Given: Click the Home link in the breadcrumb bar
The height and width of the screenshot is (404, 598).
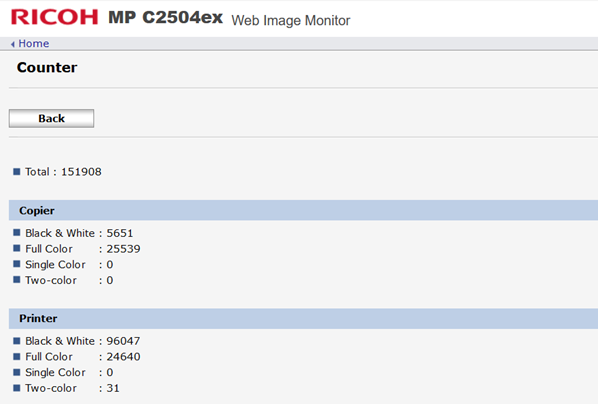Looking at the screenshot, I should (x=34, y=43).
